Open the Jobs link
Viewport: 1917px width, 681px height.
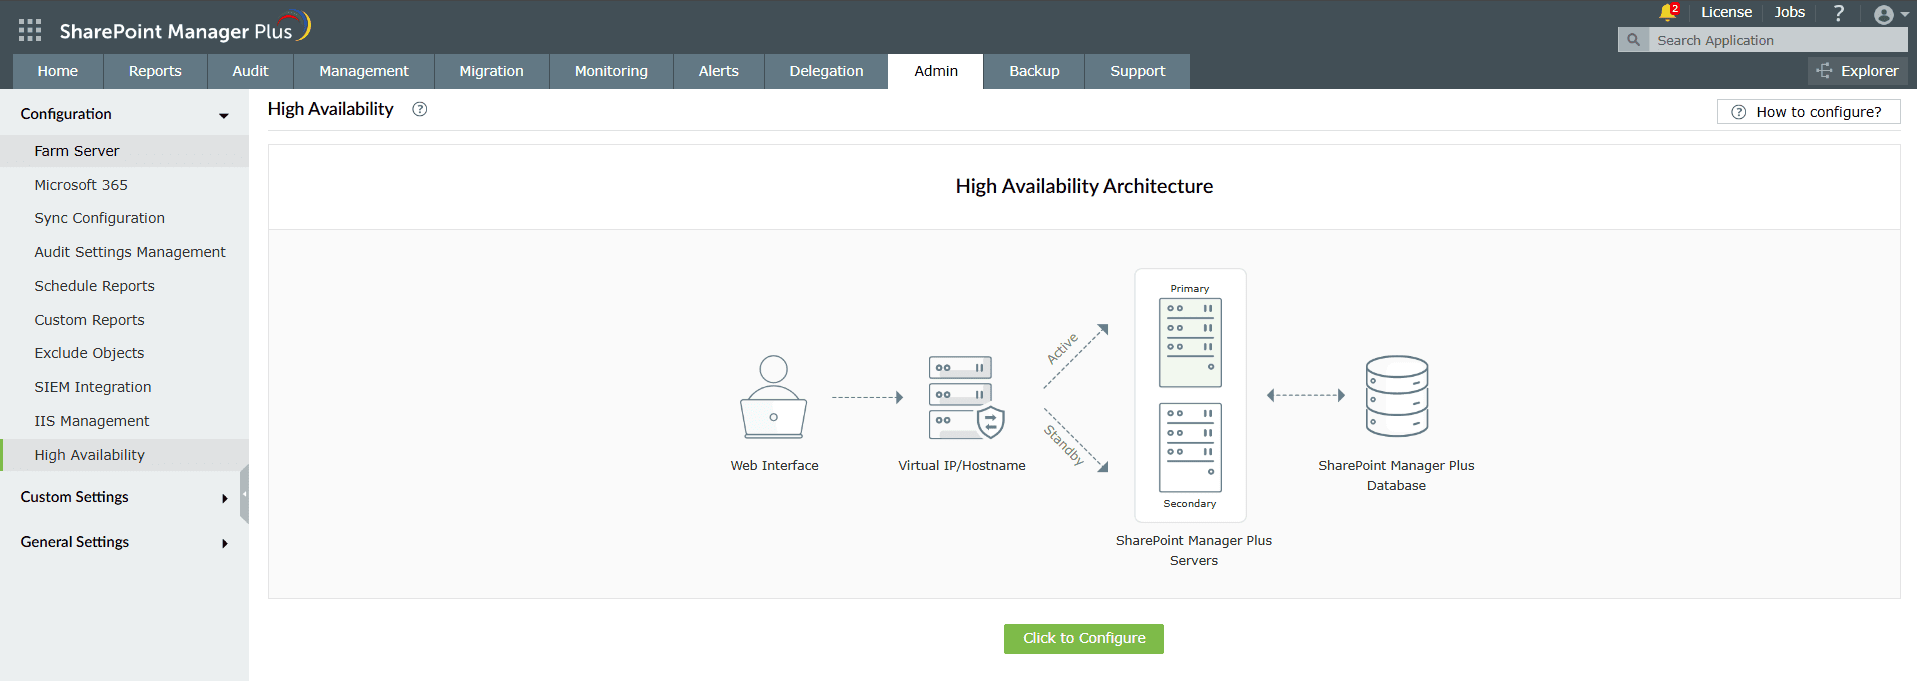click(x=1789, y=12)
